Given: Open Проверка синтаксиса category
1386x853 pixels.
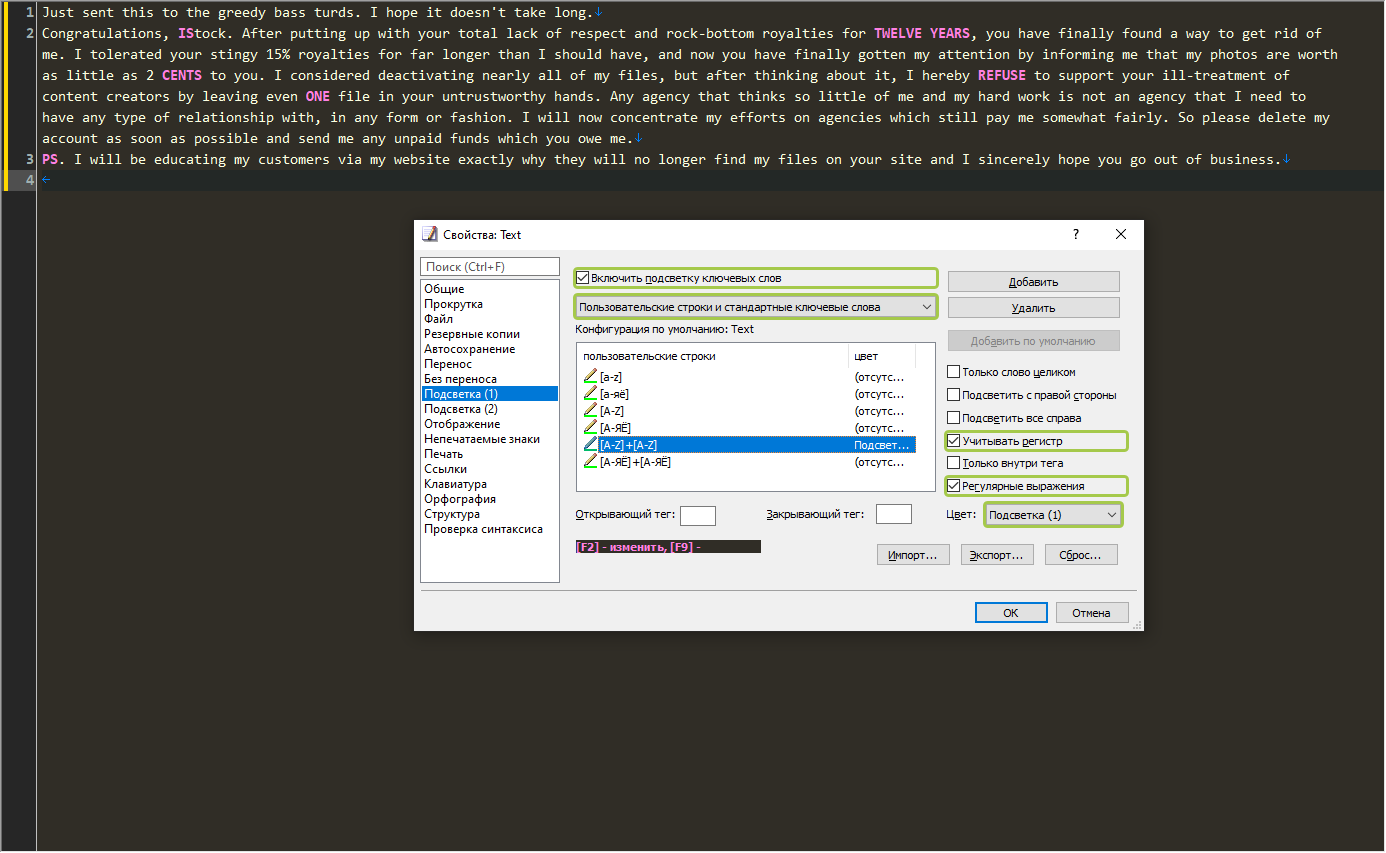Looking at the screenshot, I should click(x=489, y=529).
